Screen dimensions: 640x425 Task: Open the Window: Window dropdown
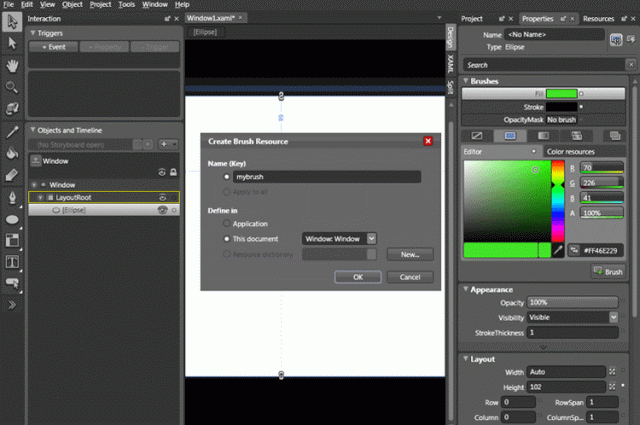pos(371,239)
